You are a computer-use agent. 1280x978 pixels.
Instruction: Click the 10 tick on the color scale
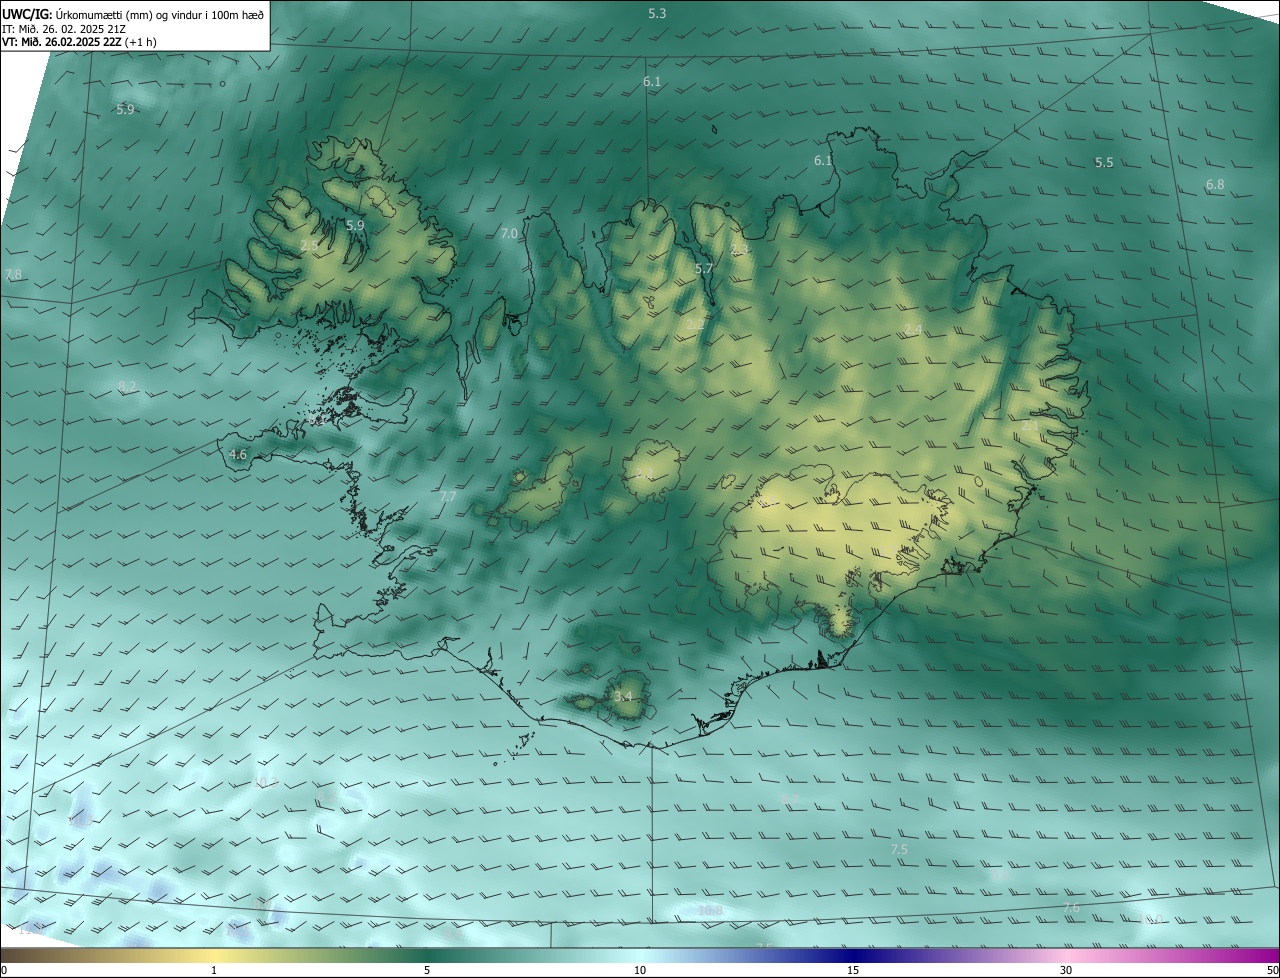coord(640,971)
